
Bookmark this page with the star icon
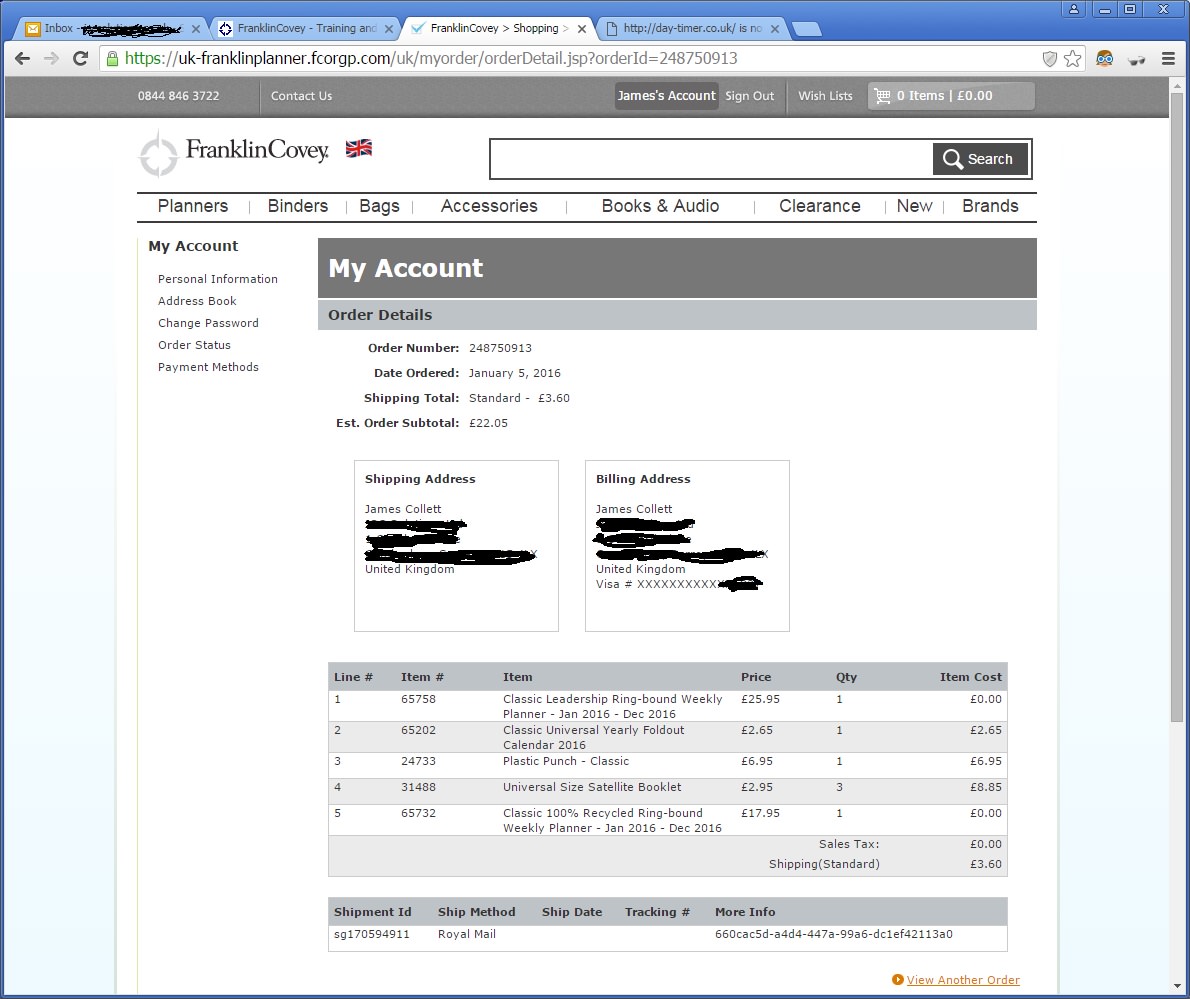(1073, 59)
